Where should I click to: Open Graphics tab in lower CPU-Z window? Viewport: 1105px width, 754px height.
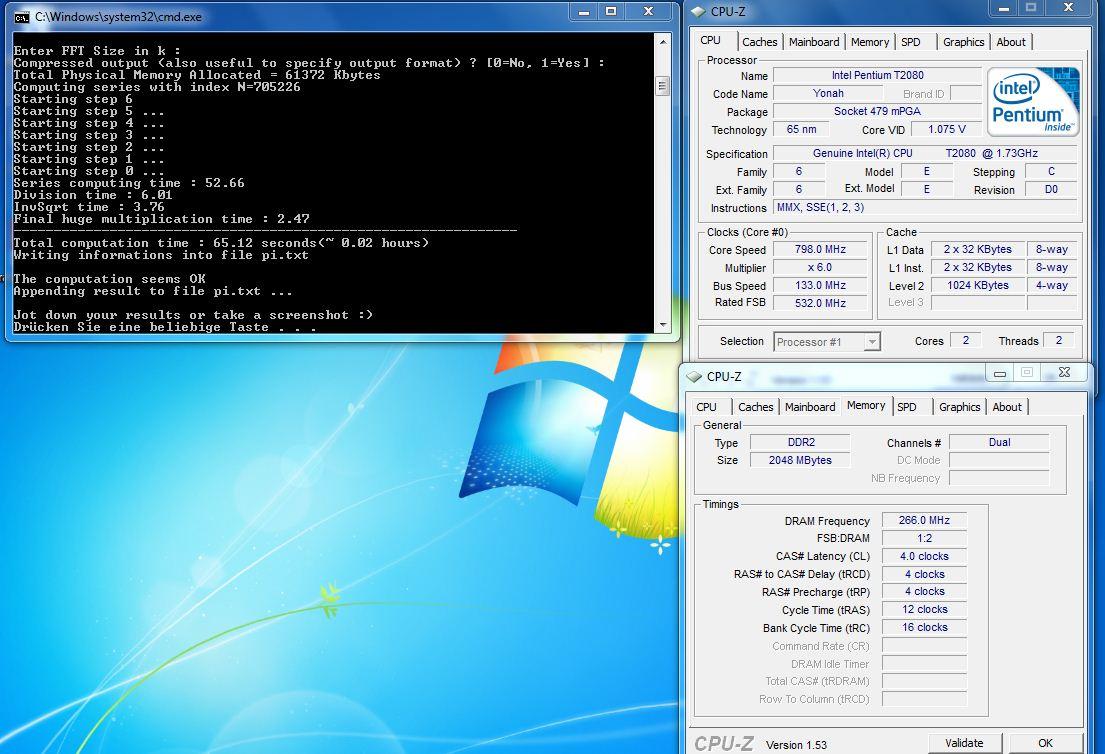pyautogui.click(x=959, y=407)
